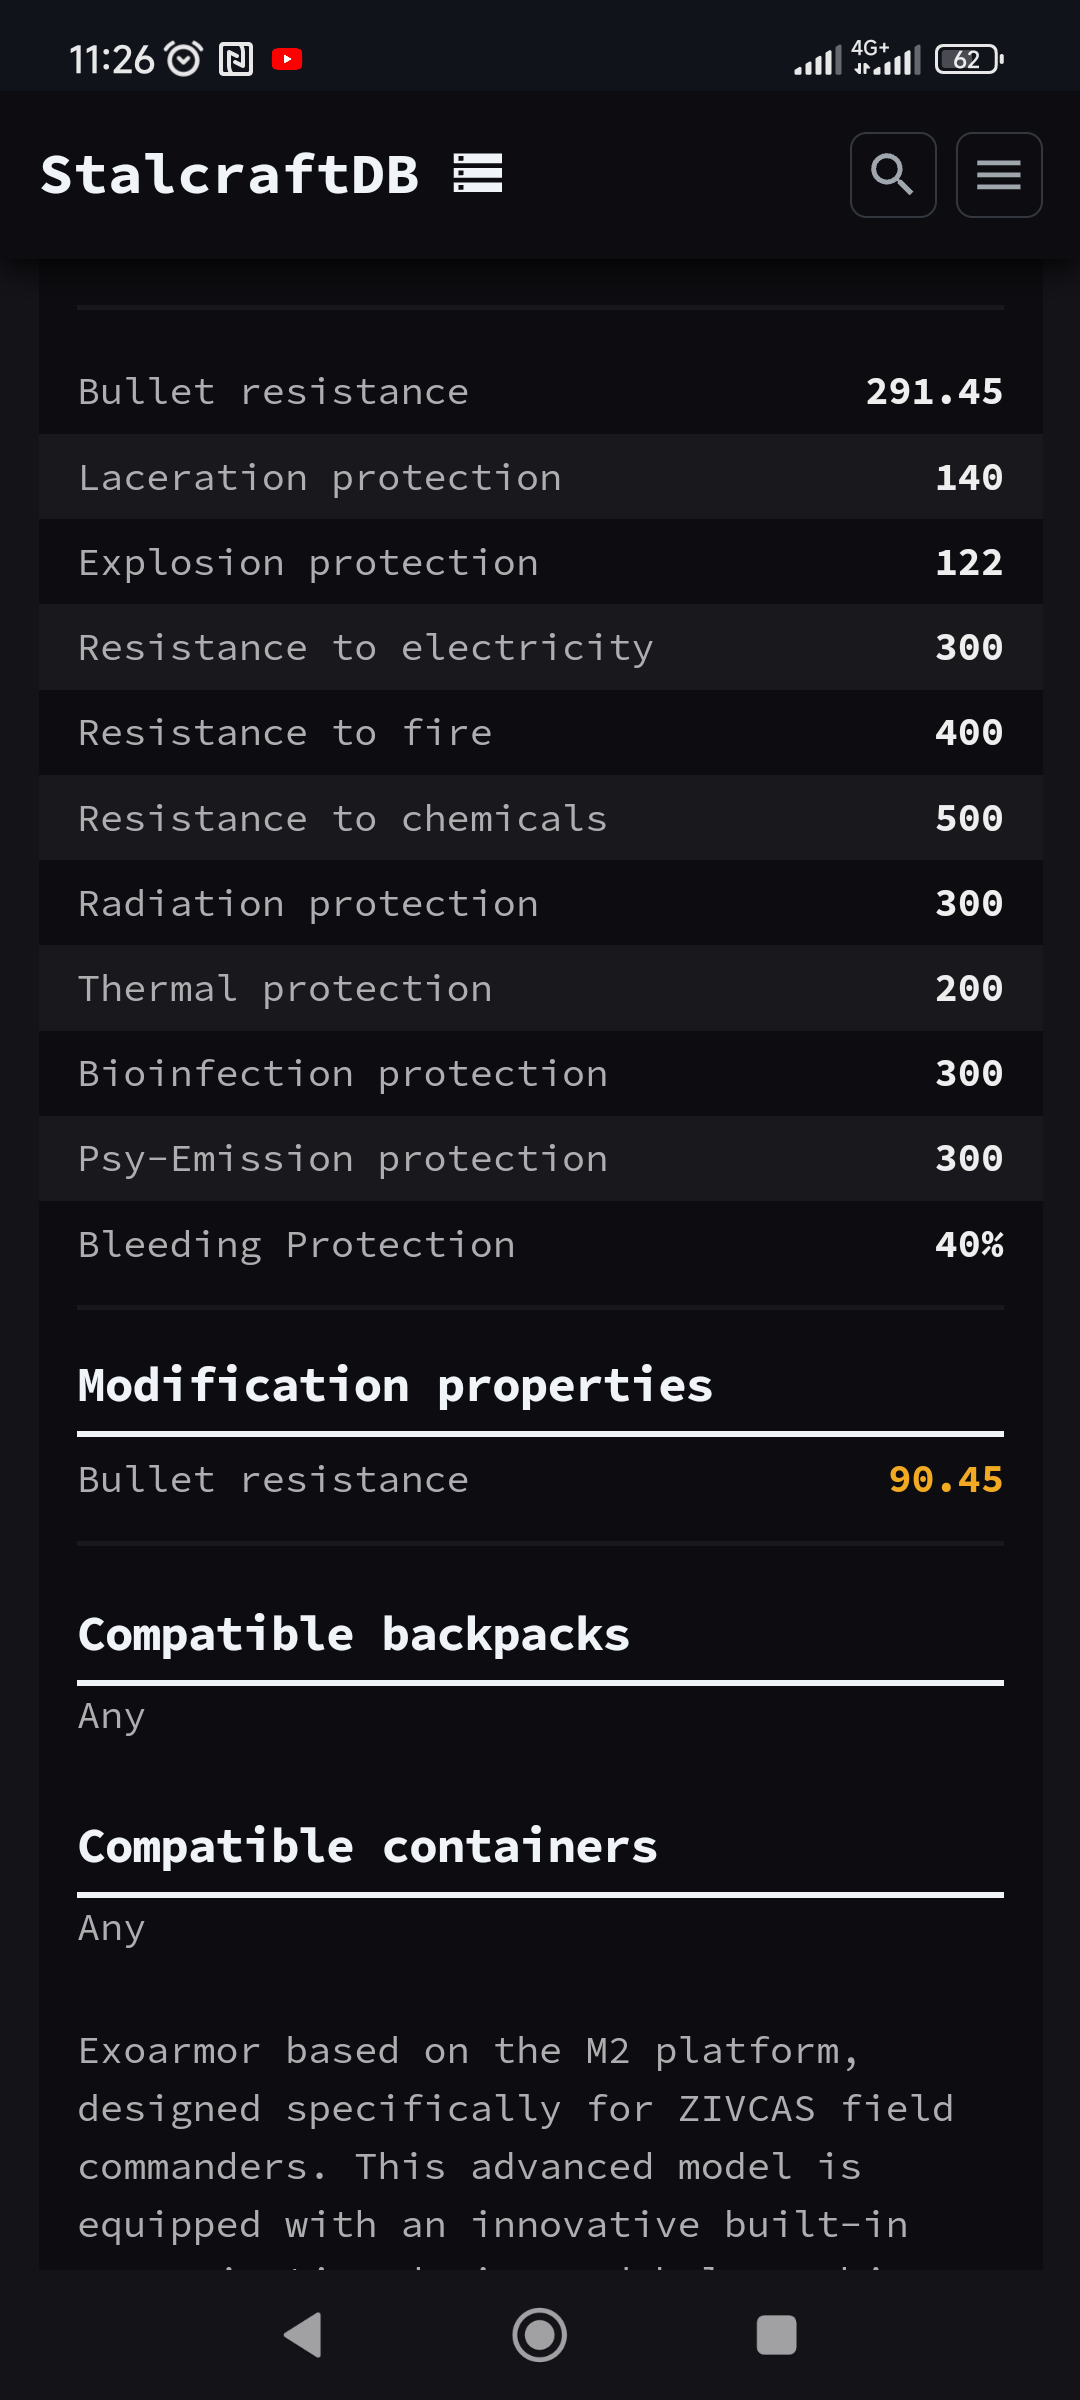The width and height of the screenshot is (1080, 2400).
Task: Tap the Android recent apps button
Action: pyautogui.click(x=776, y=2335)
